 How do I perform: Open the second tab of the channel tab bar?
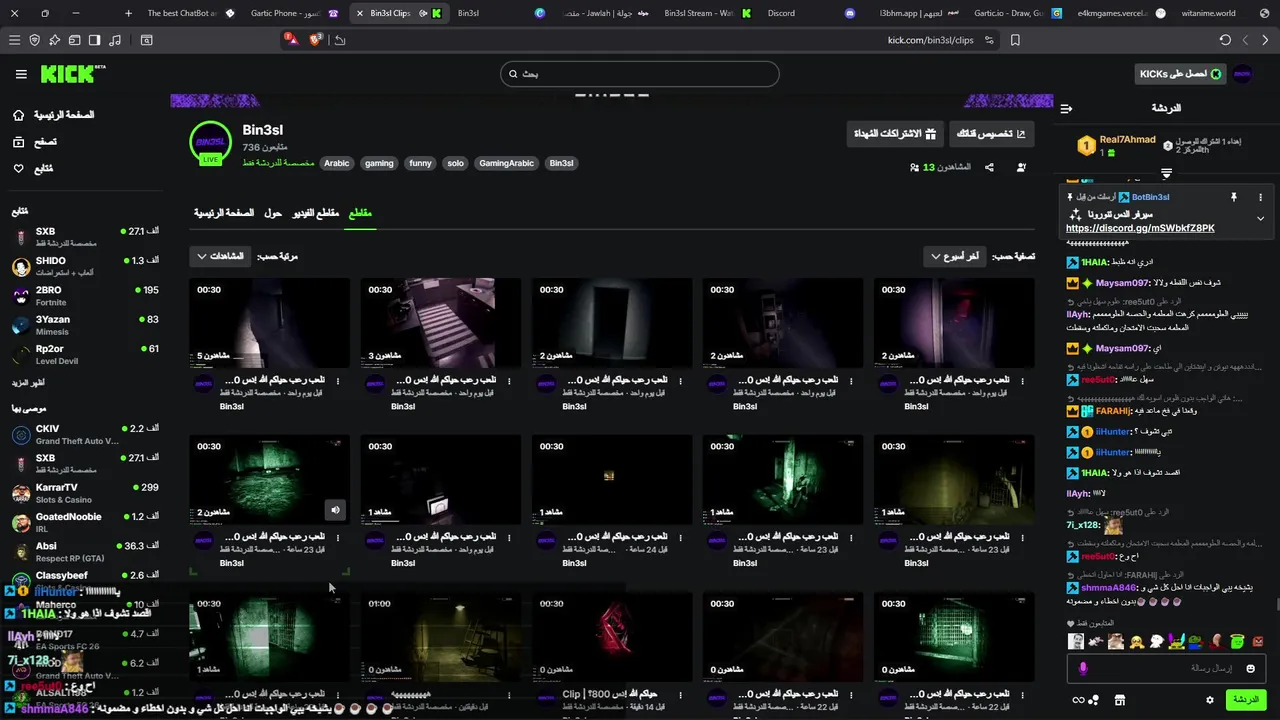273,213
